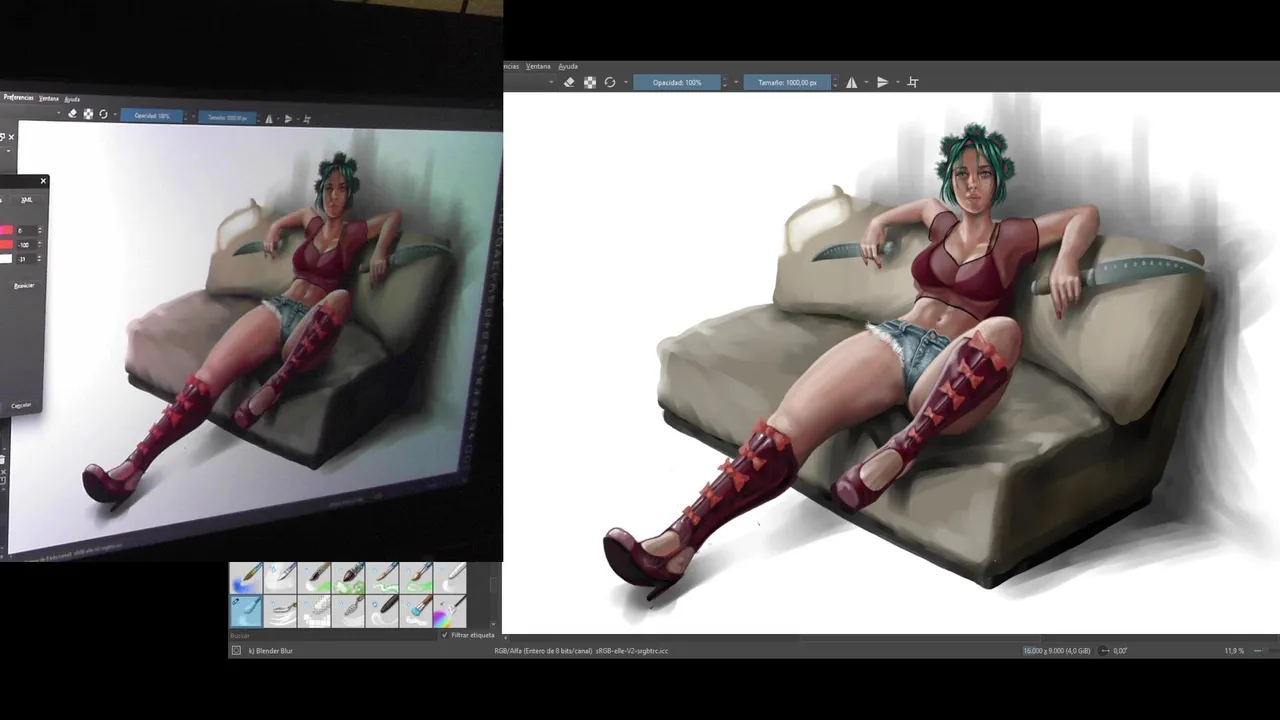This screenshot has width=1280, height=720.
Task: Open blending mode dropdown left of eraser icon
Action: click(552, 82)
